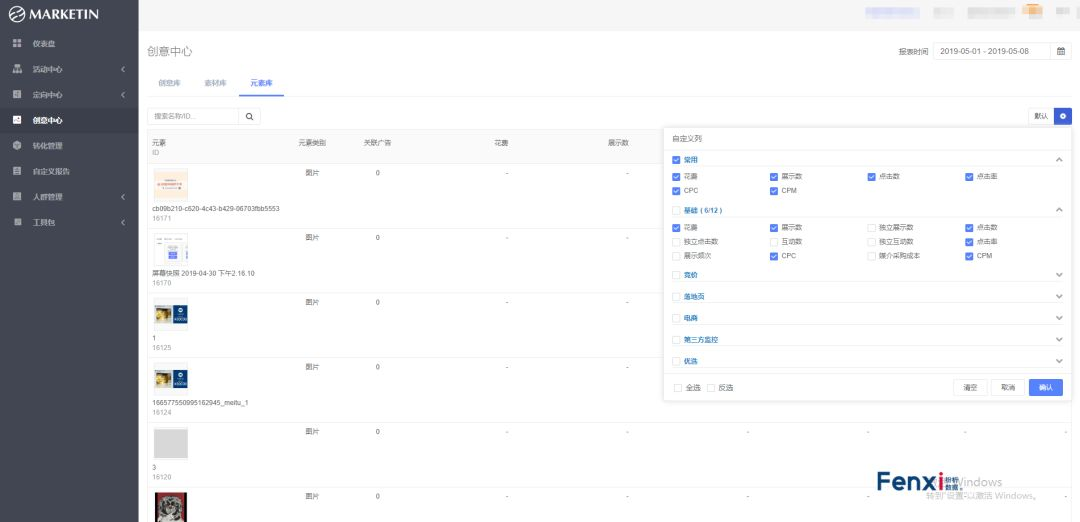
Task: Click the 花费 table column header
Action: tap(501, 143)
